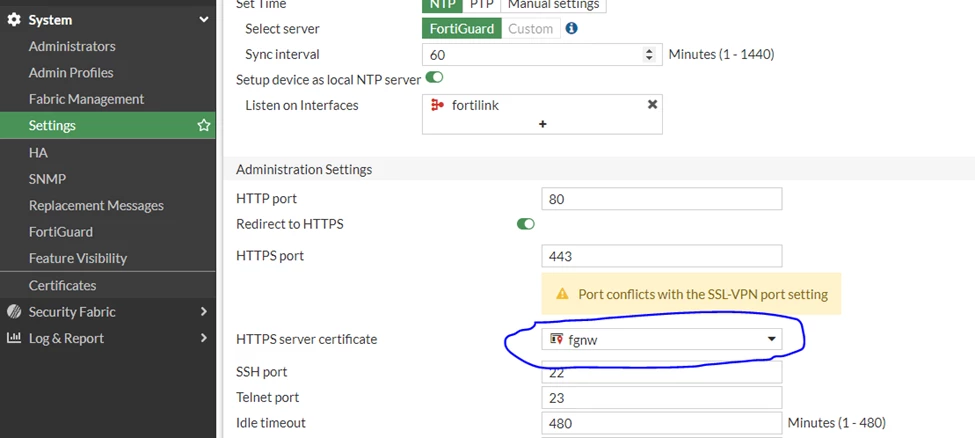This screenshot has height=438, width=975.
Task: Select the Settings sidebar item
Action: (x=108, y=125)
